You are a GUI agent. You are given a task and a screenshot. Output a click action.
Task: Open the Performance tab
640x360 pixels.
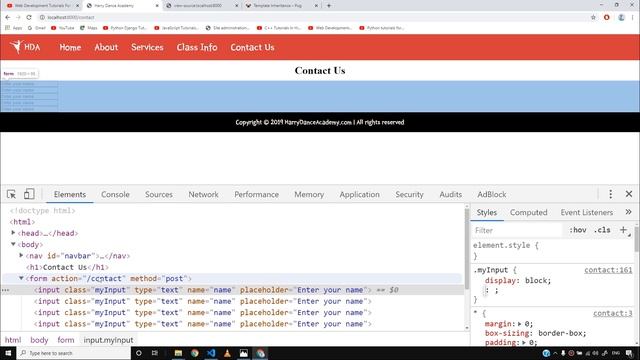[256, 195]
